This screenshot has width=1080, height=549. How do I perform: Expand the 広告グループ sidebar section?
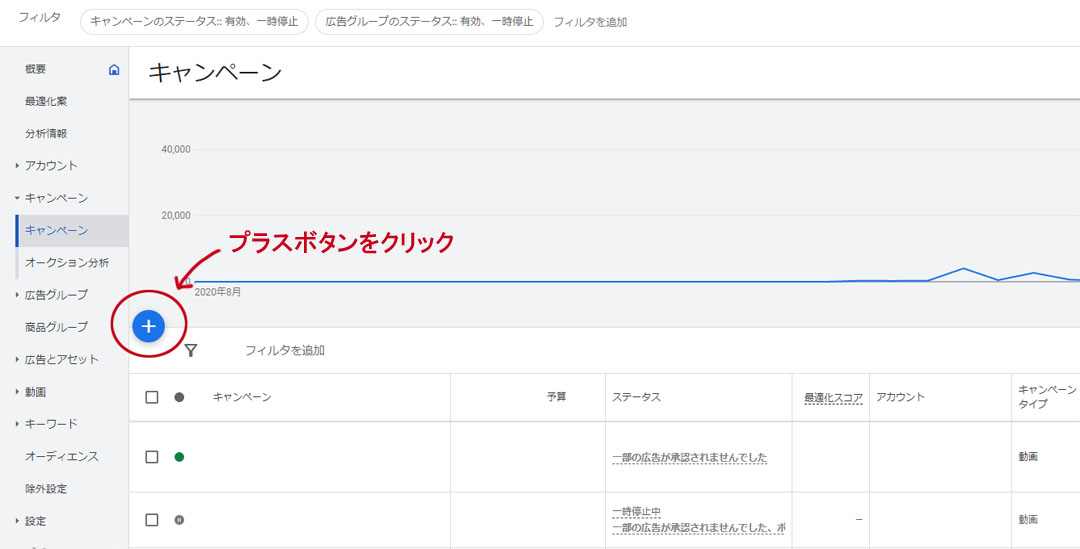(55, 294)
